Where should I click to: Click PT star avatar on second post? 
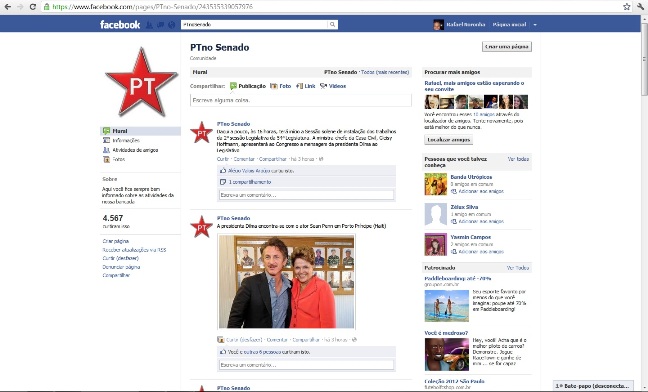pos(201,226)
